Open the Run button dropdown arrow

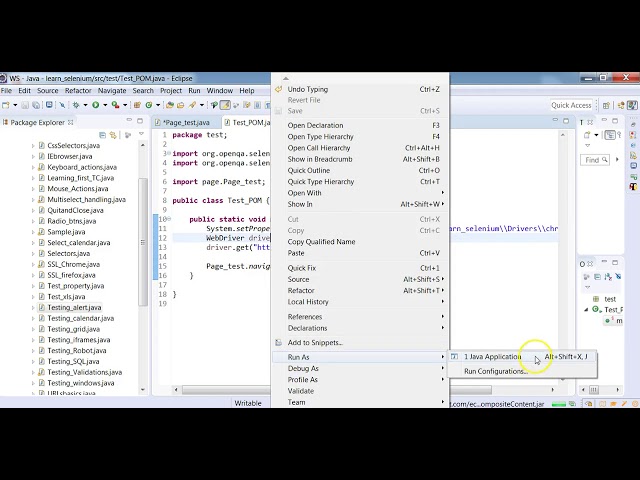[x=105, y=105]
